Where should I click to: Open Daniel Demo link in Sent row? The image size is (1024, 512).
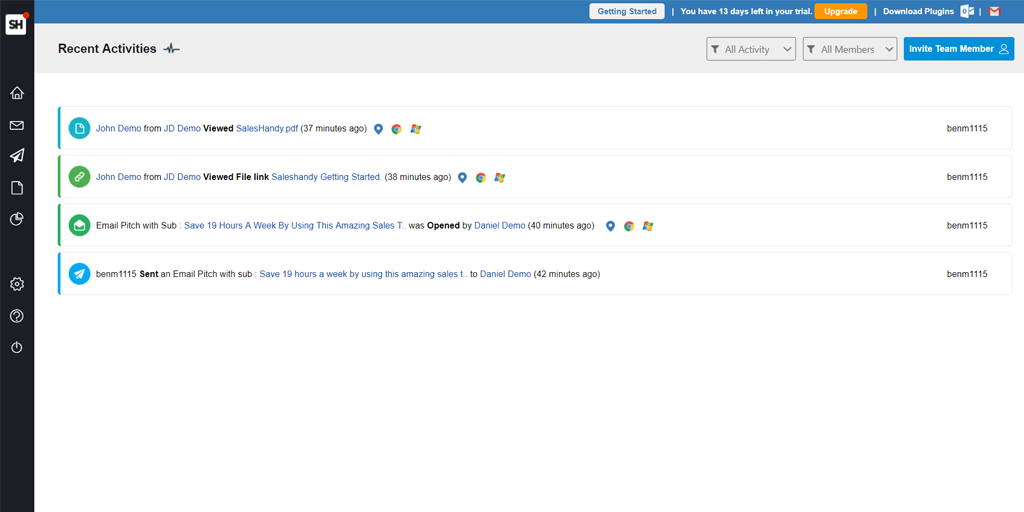coord(505,274)
